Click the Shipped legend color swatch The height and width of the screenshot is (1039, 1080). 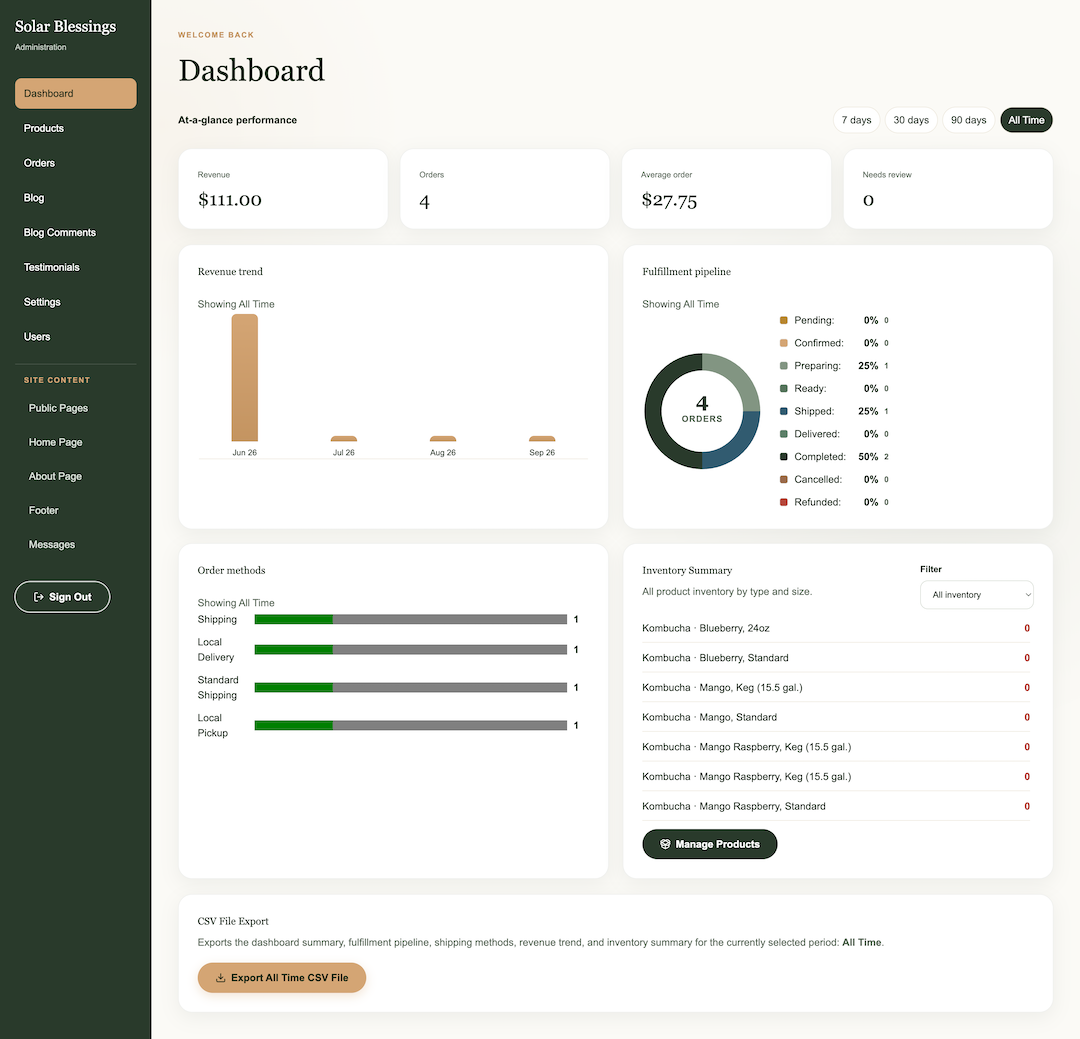coord(783,411)
